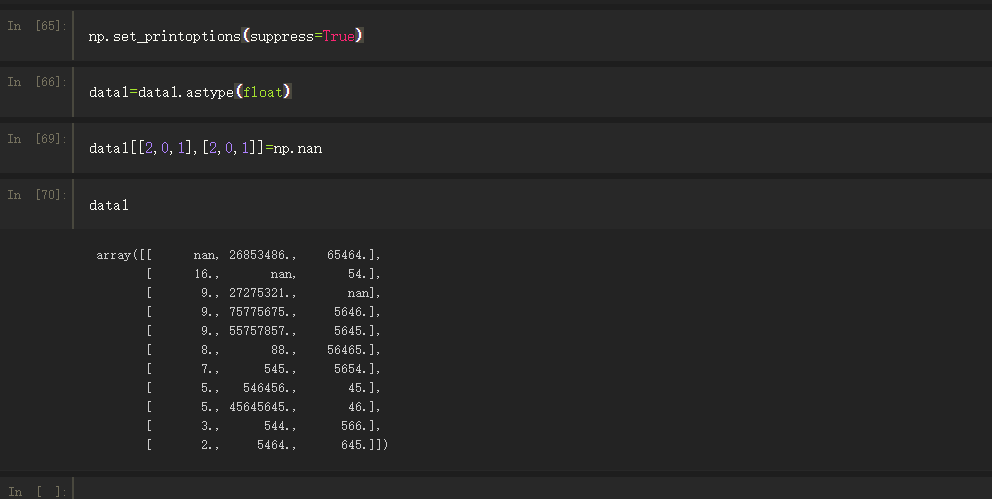Image resolution: width=992 pixels, height=499 pixels.
Task: Click the 546456. value in the output
Action: pyautogui.click(x=270, y=387)
